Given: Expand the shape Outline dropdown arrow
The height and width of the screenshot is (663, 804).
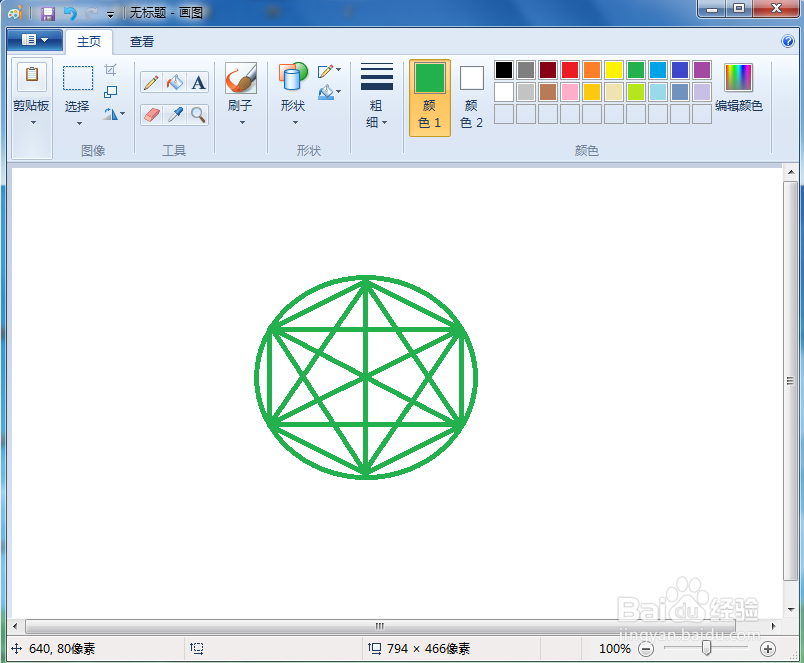Looking at the screenshot, I should point(338,69).
